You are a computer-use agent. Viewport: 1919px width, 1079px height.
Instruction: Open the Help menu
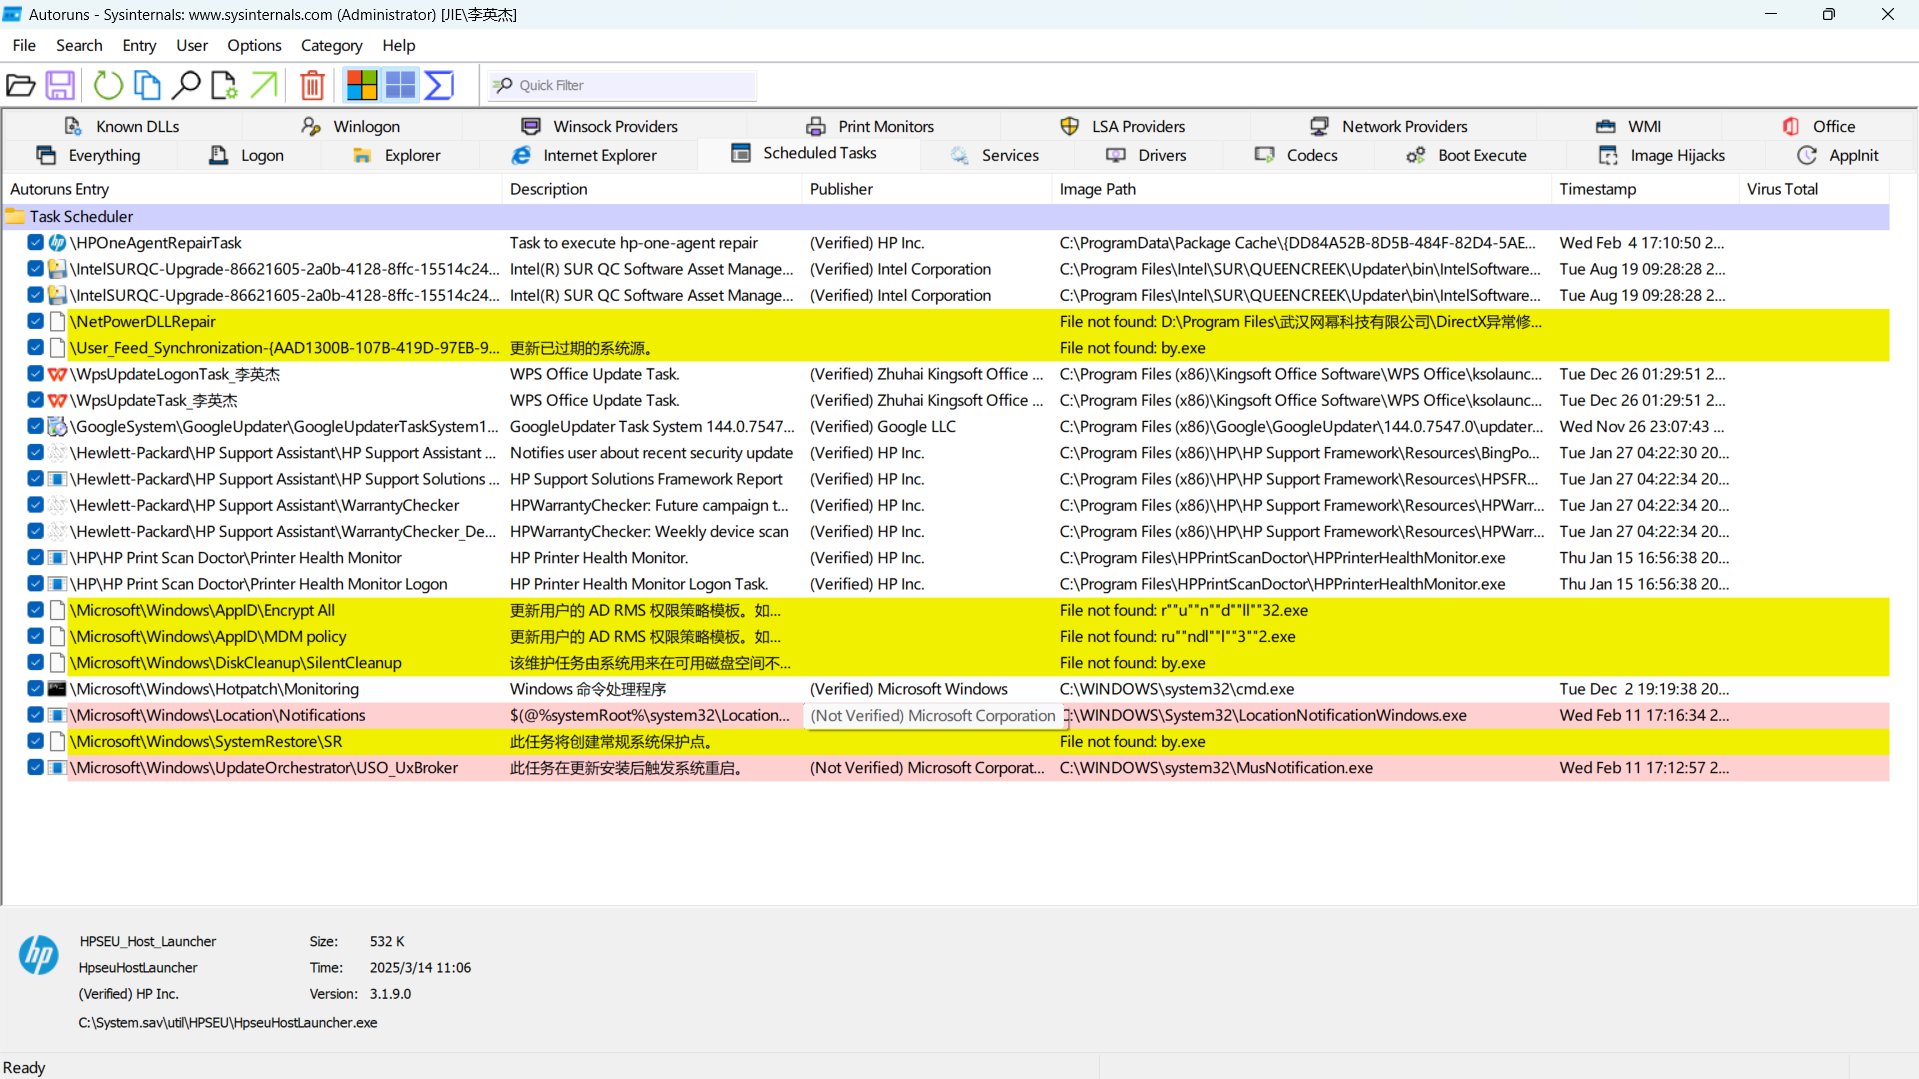tap(398, 45)
